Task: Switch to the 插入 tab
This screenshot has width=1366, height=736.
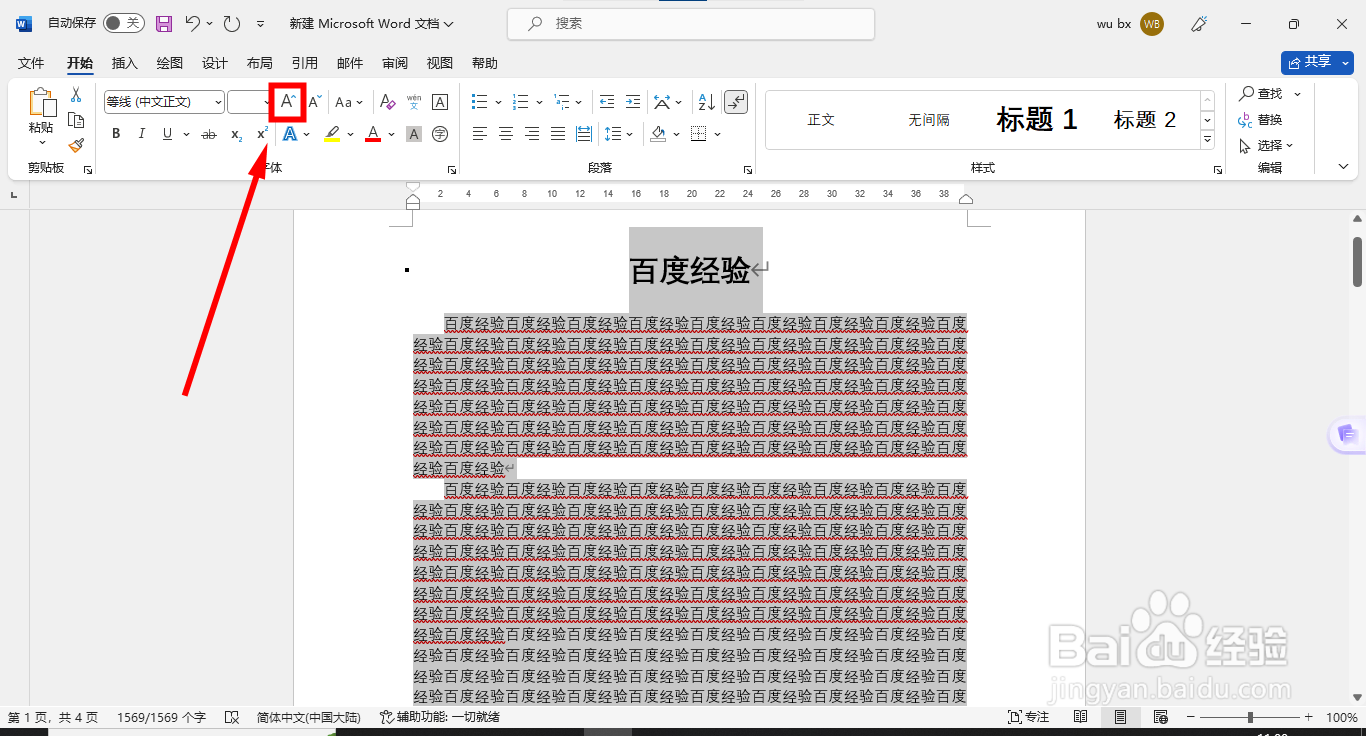Action: [x=125, y=63]
